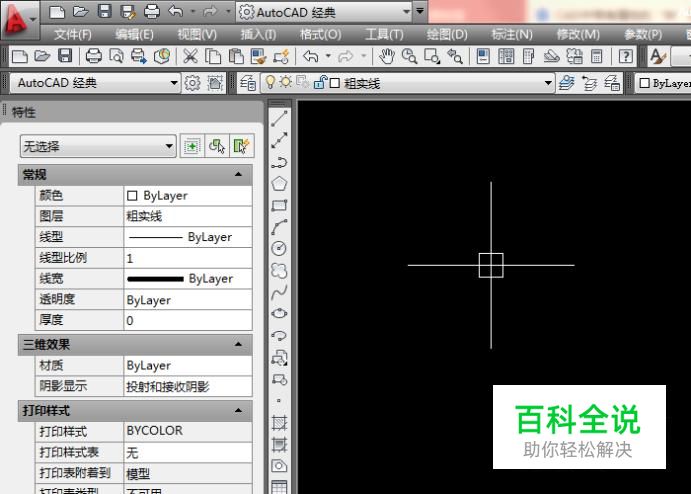Click the 颜色 ByLayer color value
The width and height of the screenshot is (691, 494).
click(187, 196)
